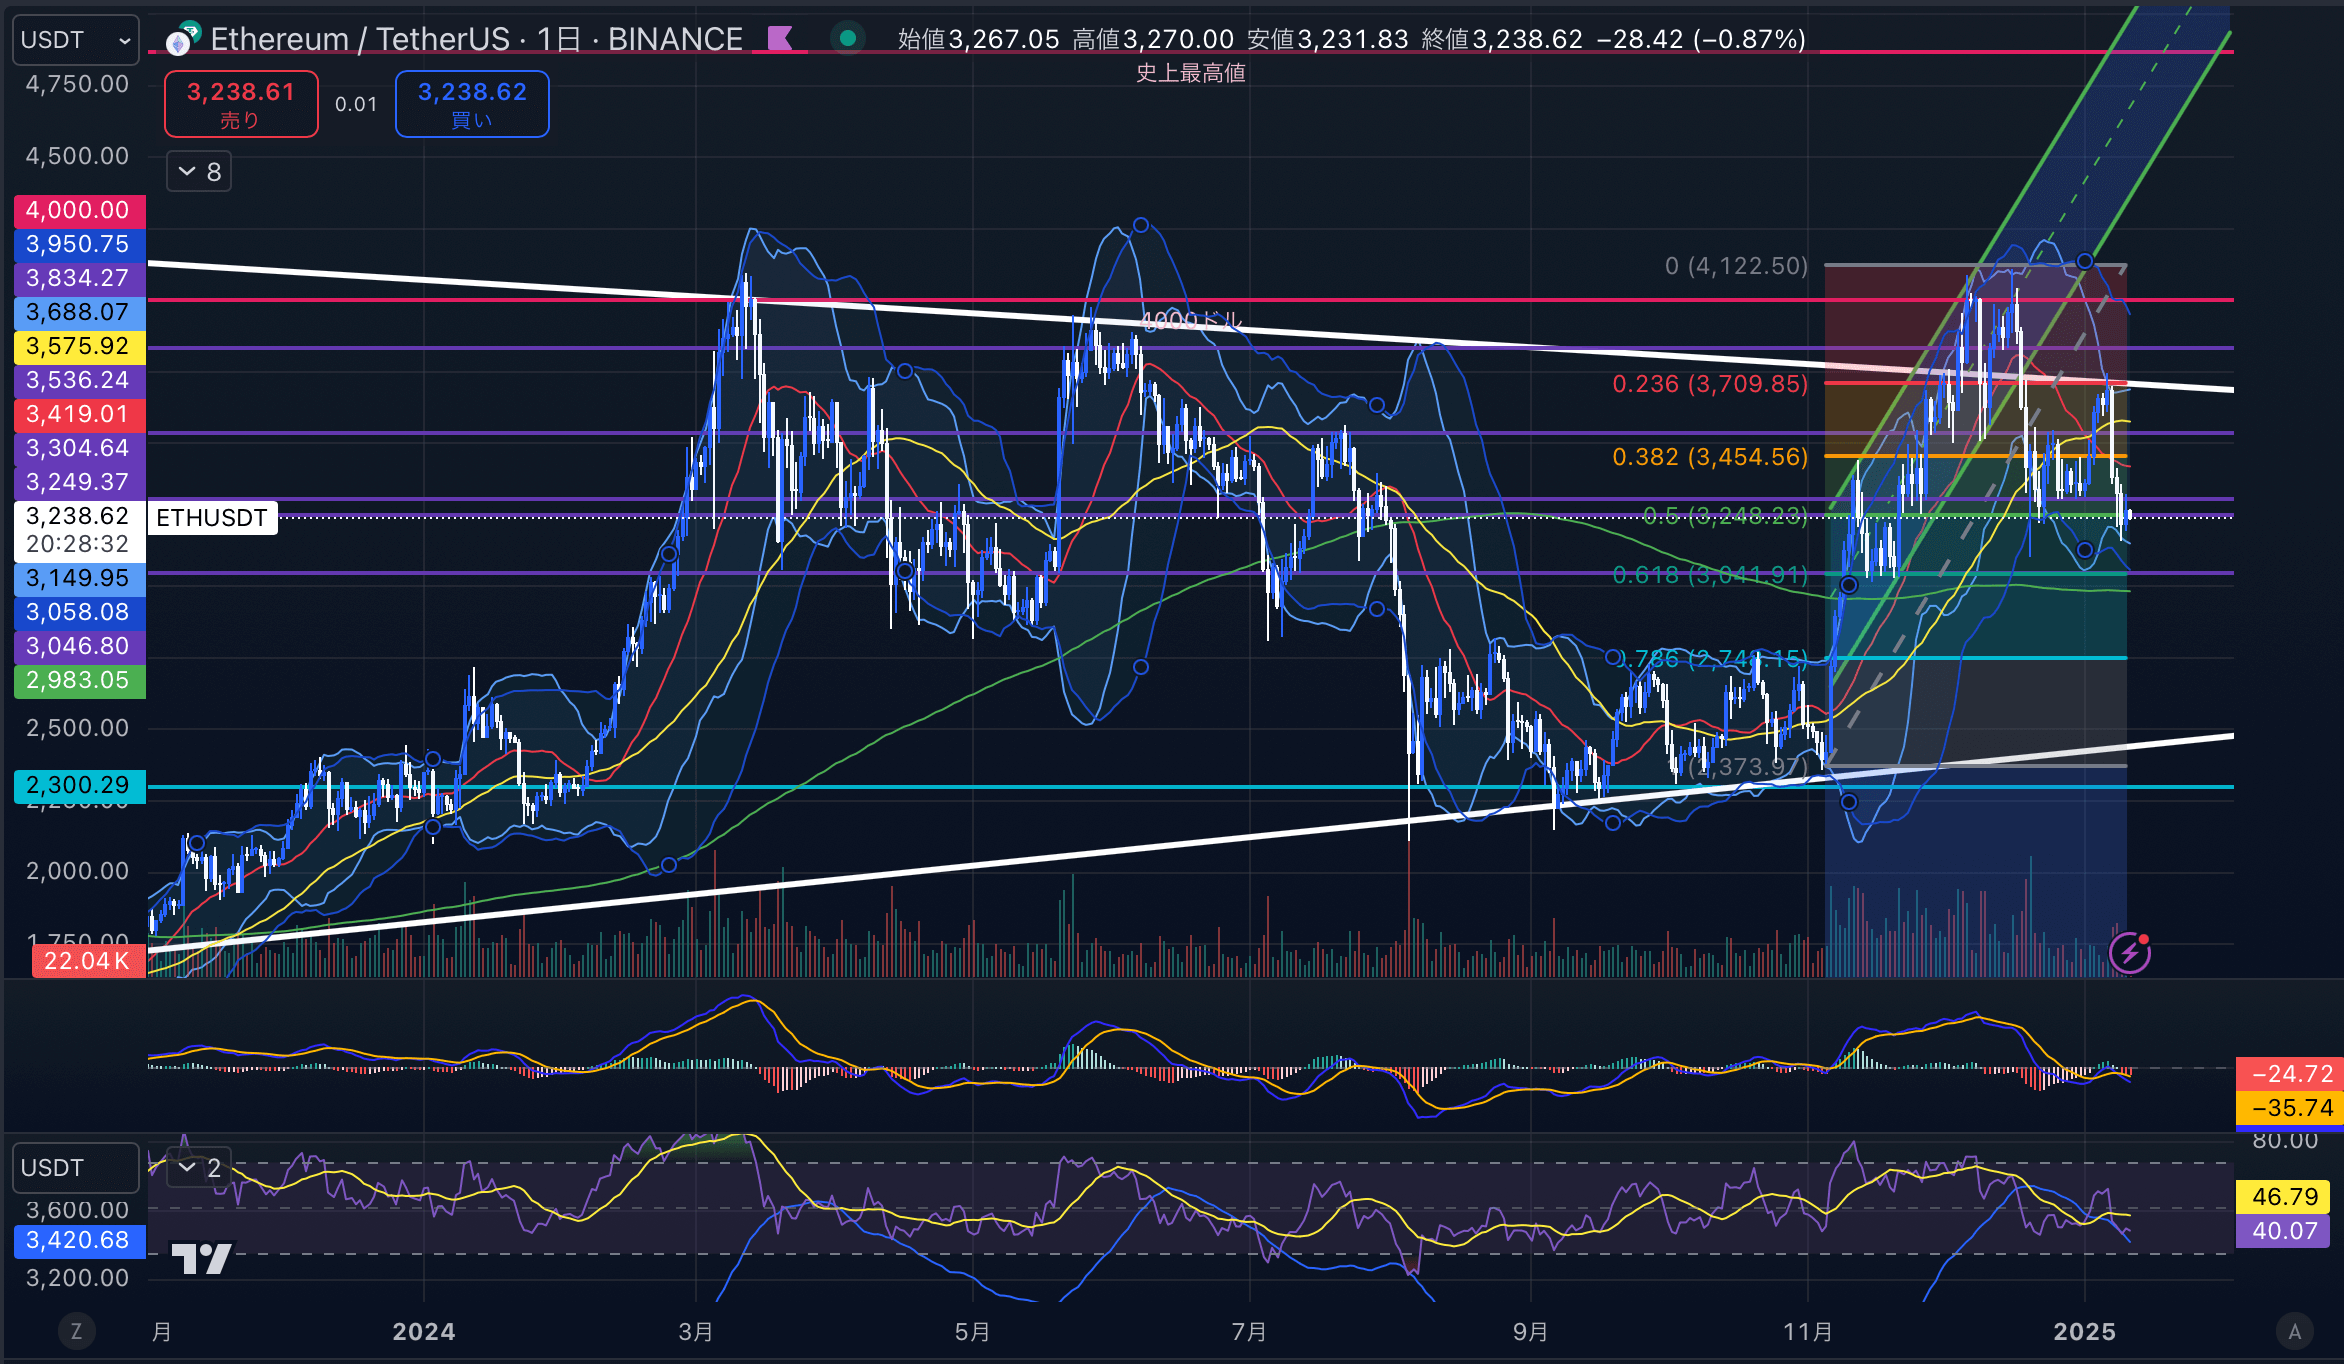Screen dimensions: 2344x1364
Task: Click the blue 3,238.62 buy button
Action: coord(472,104)
